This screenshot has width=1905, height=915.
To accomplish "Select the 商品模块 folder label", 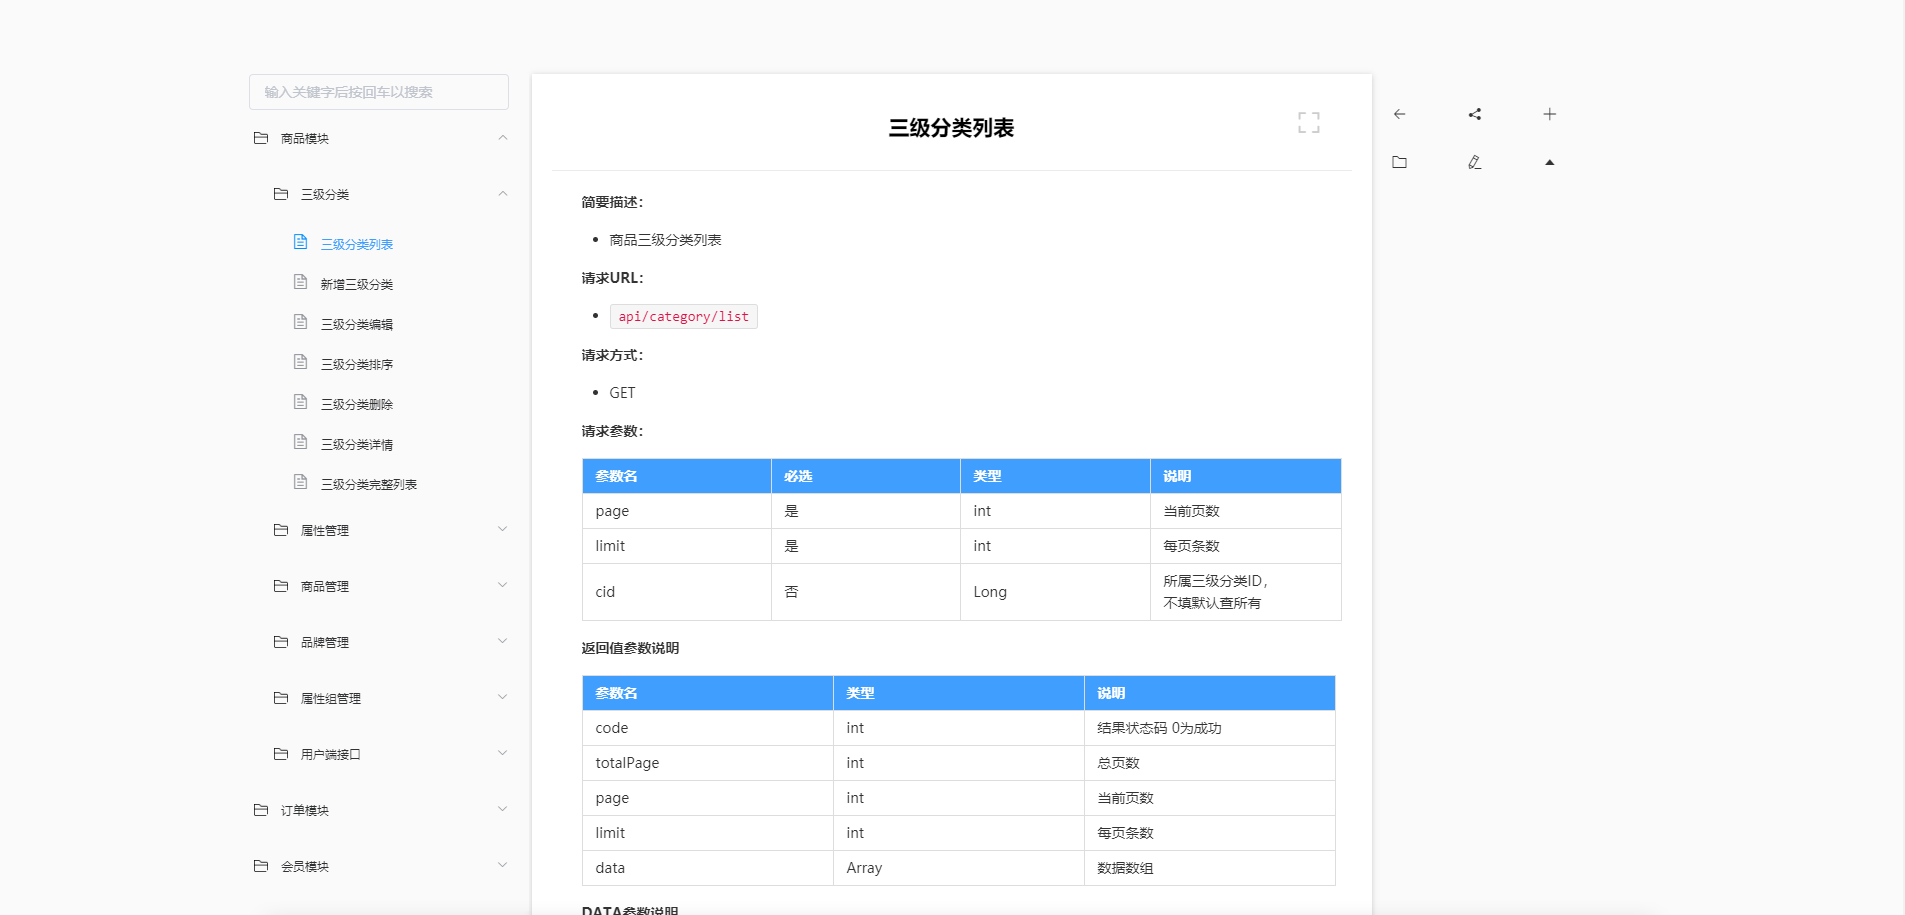I will [x=305, y=138].
